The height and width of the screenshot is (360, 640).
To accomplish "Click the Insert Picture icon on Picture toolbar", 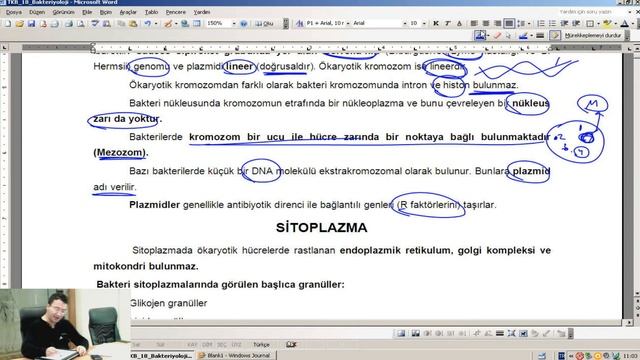I will tap(401, 333).
